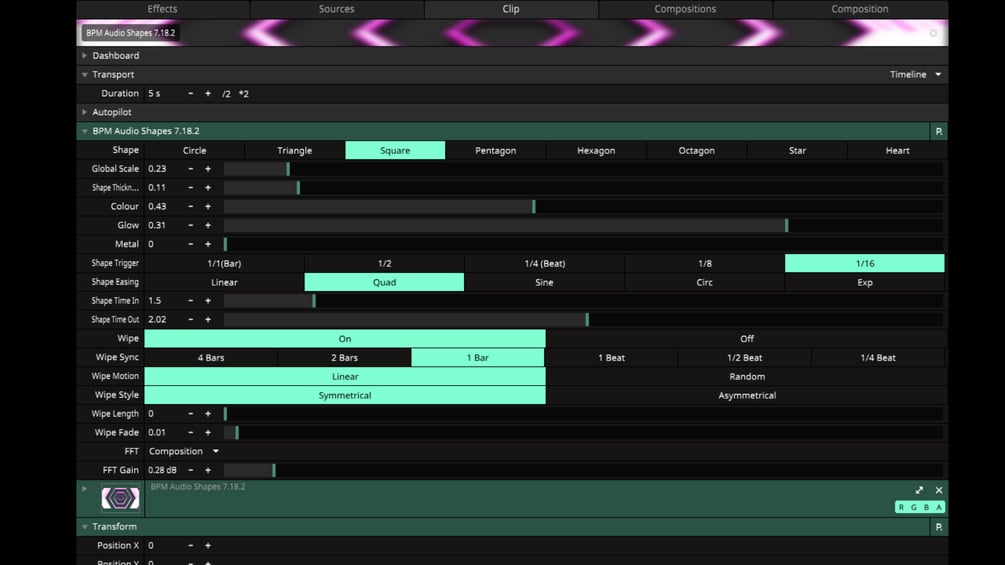Screen dimensions: 1005x565
Task: Increase Global Scale with plus
Action: (x=208, y=168)
